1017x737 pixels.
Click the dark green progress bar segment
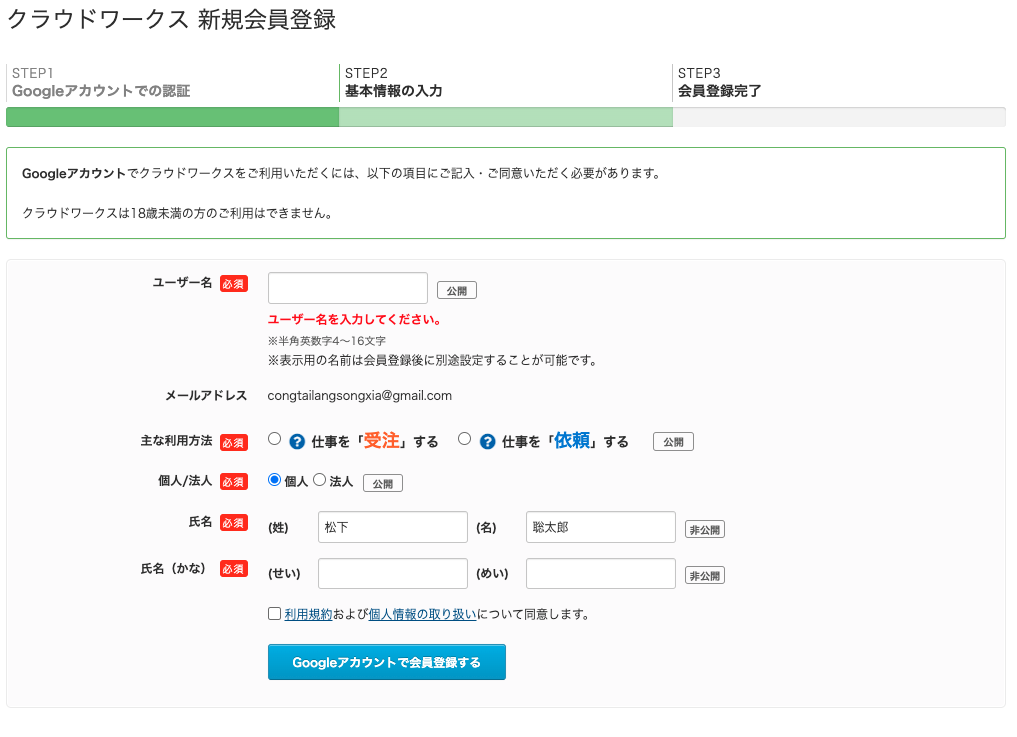coord(173,117)
